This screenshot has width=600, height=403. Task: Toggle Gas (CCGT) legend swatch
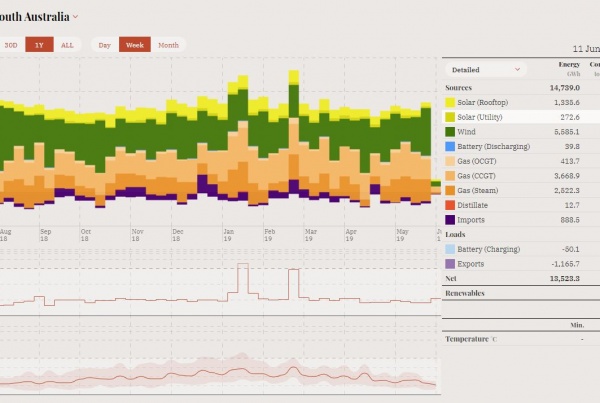(x=451, y=176)
